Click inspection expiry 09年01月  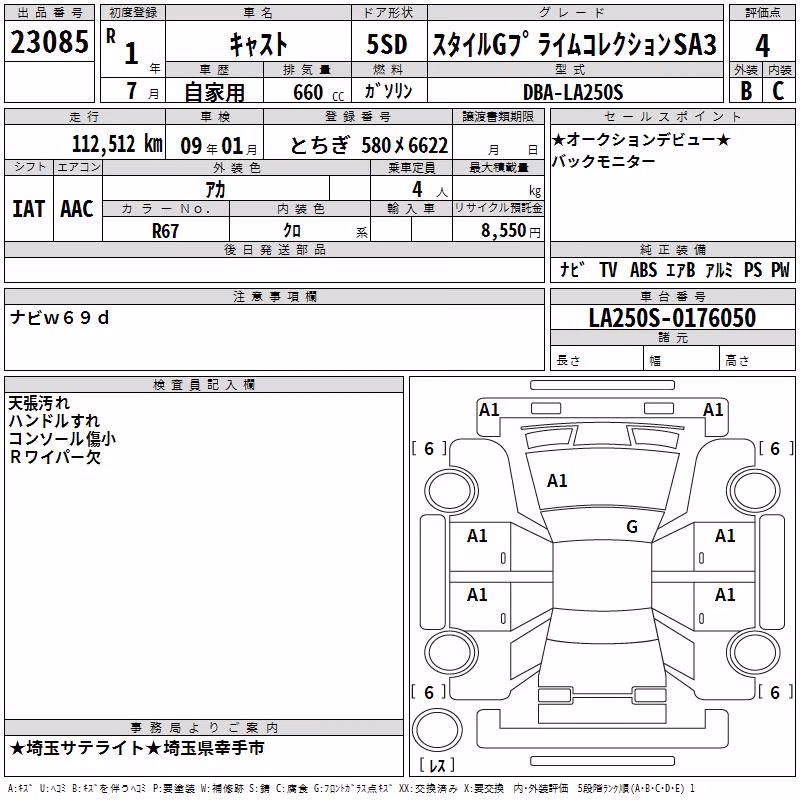tap(219, 146)
